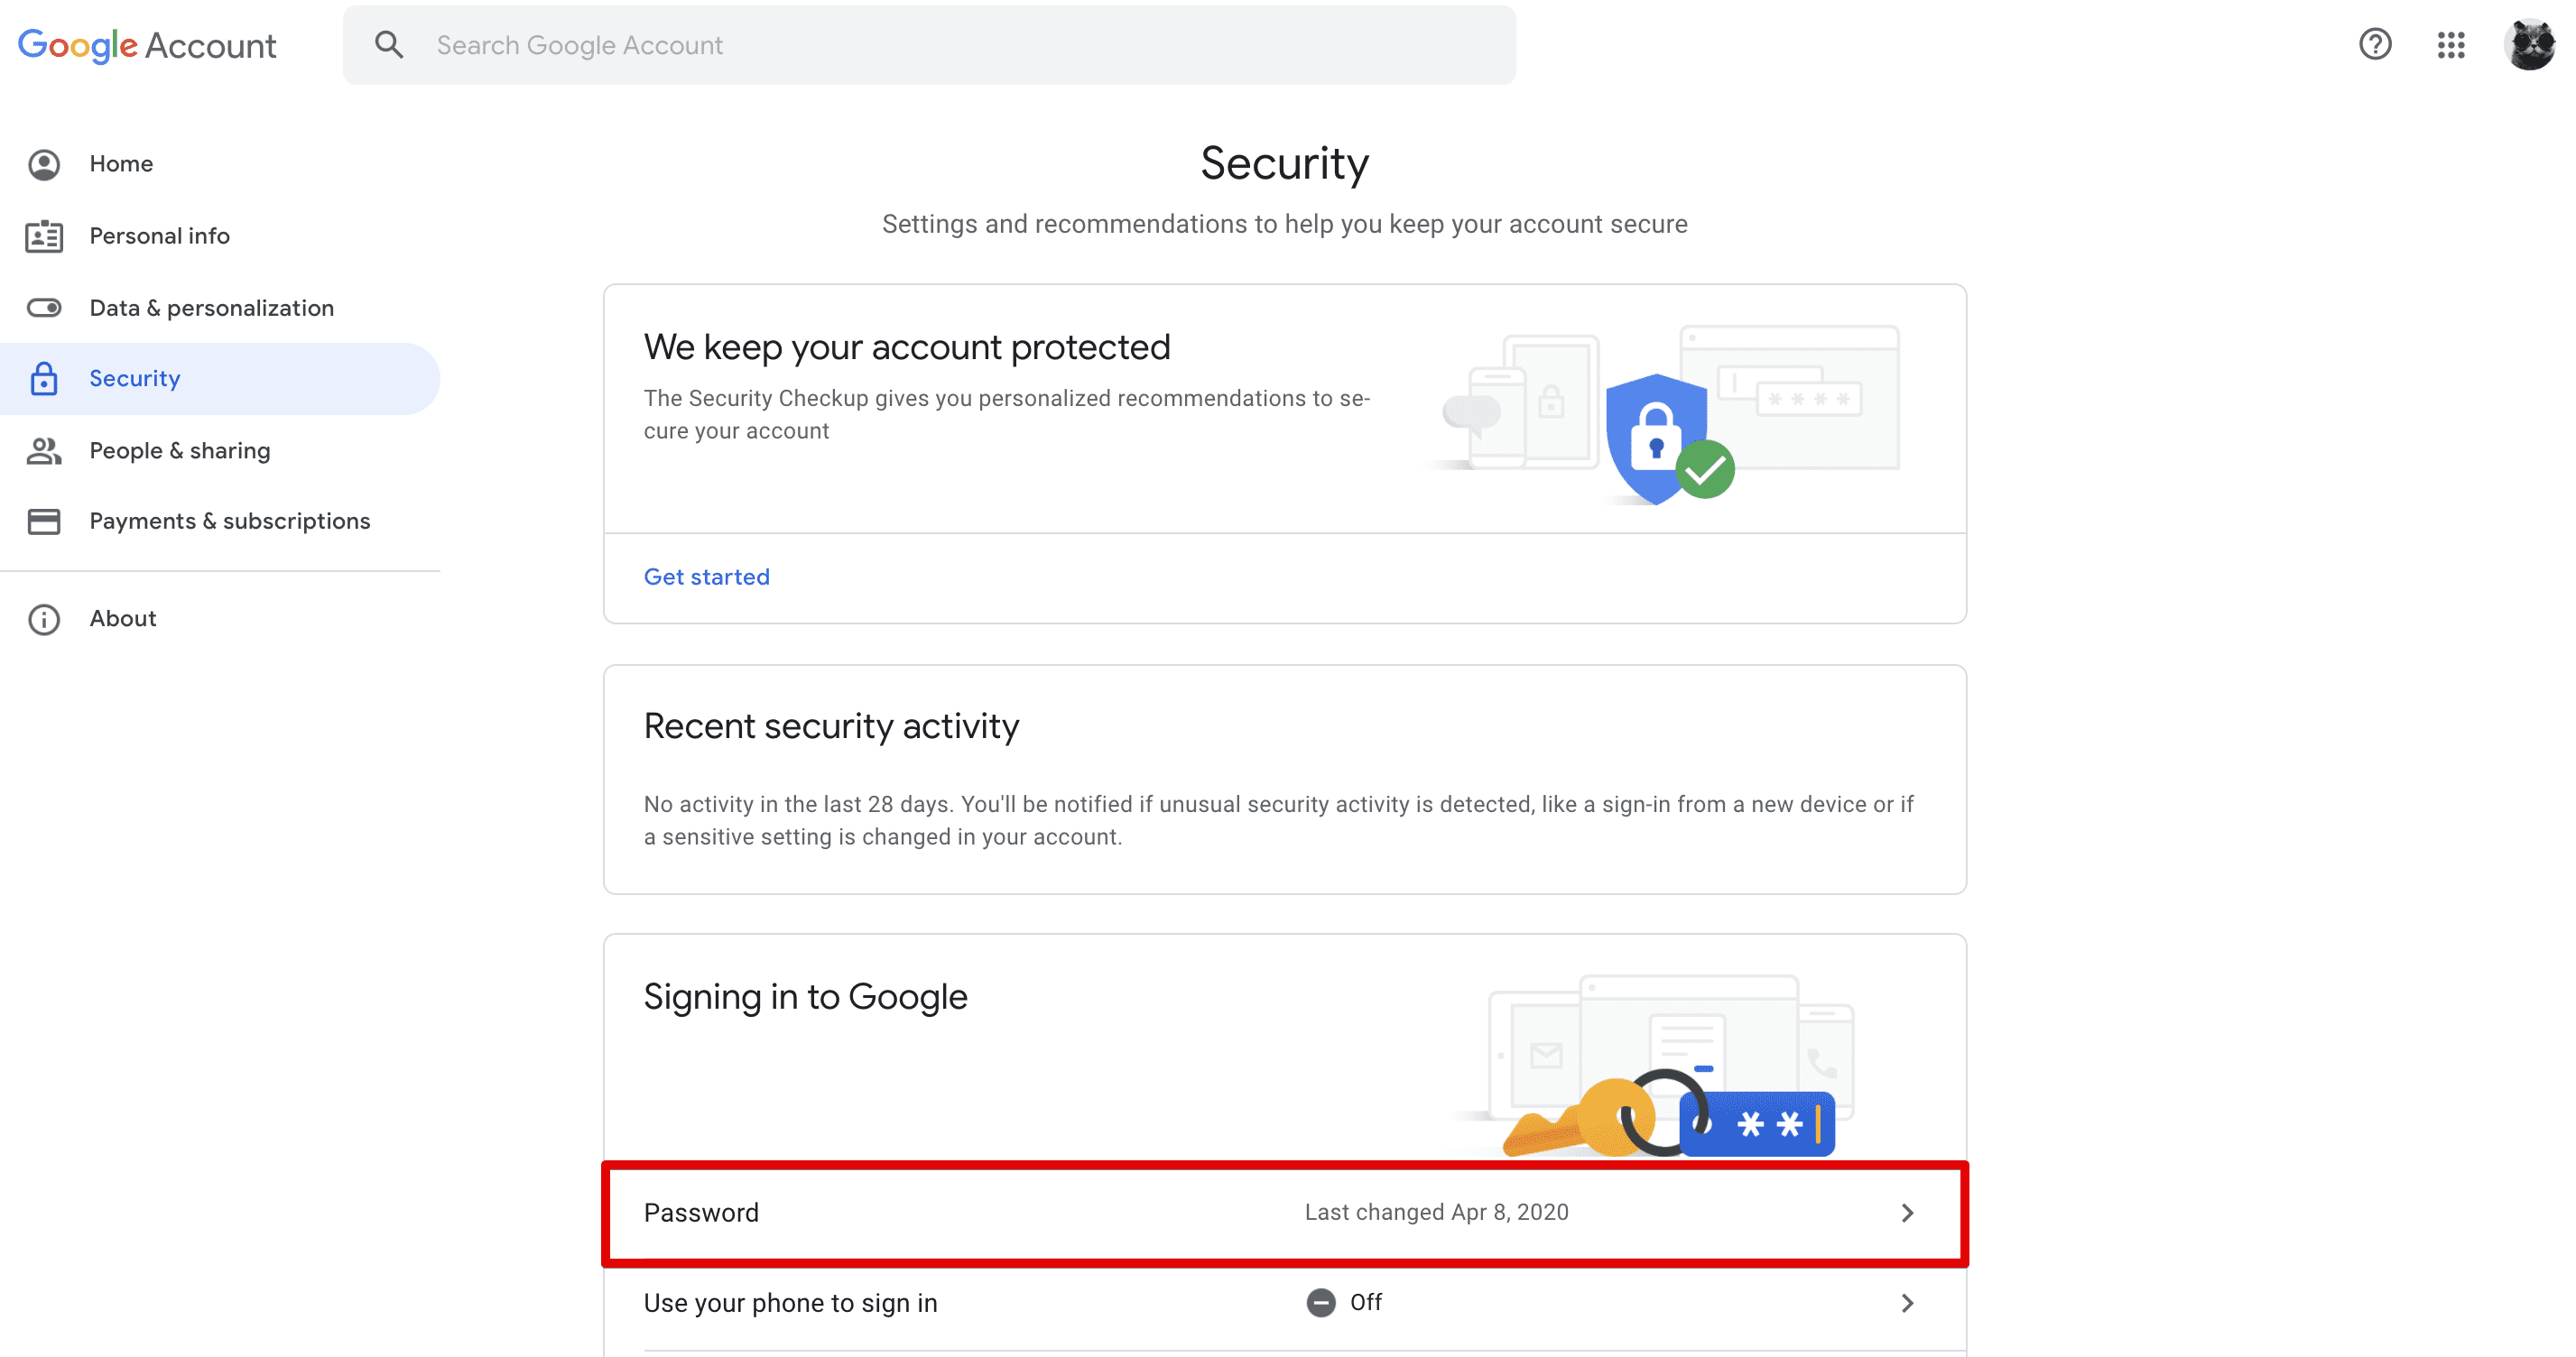Open the Help question mark icon
The image size is (2576, 1357).
[x=2375, y=44]
